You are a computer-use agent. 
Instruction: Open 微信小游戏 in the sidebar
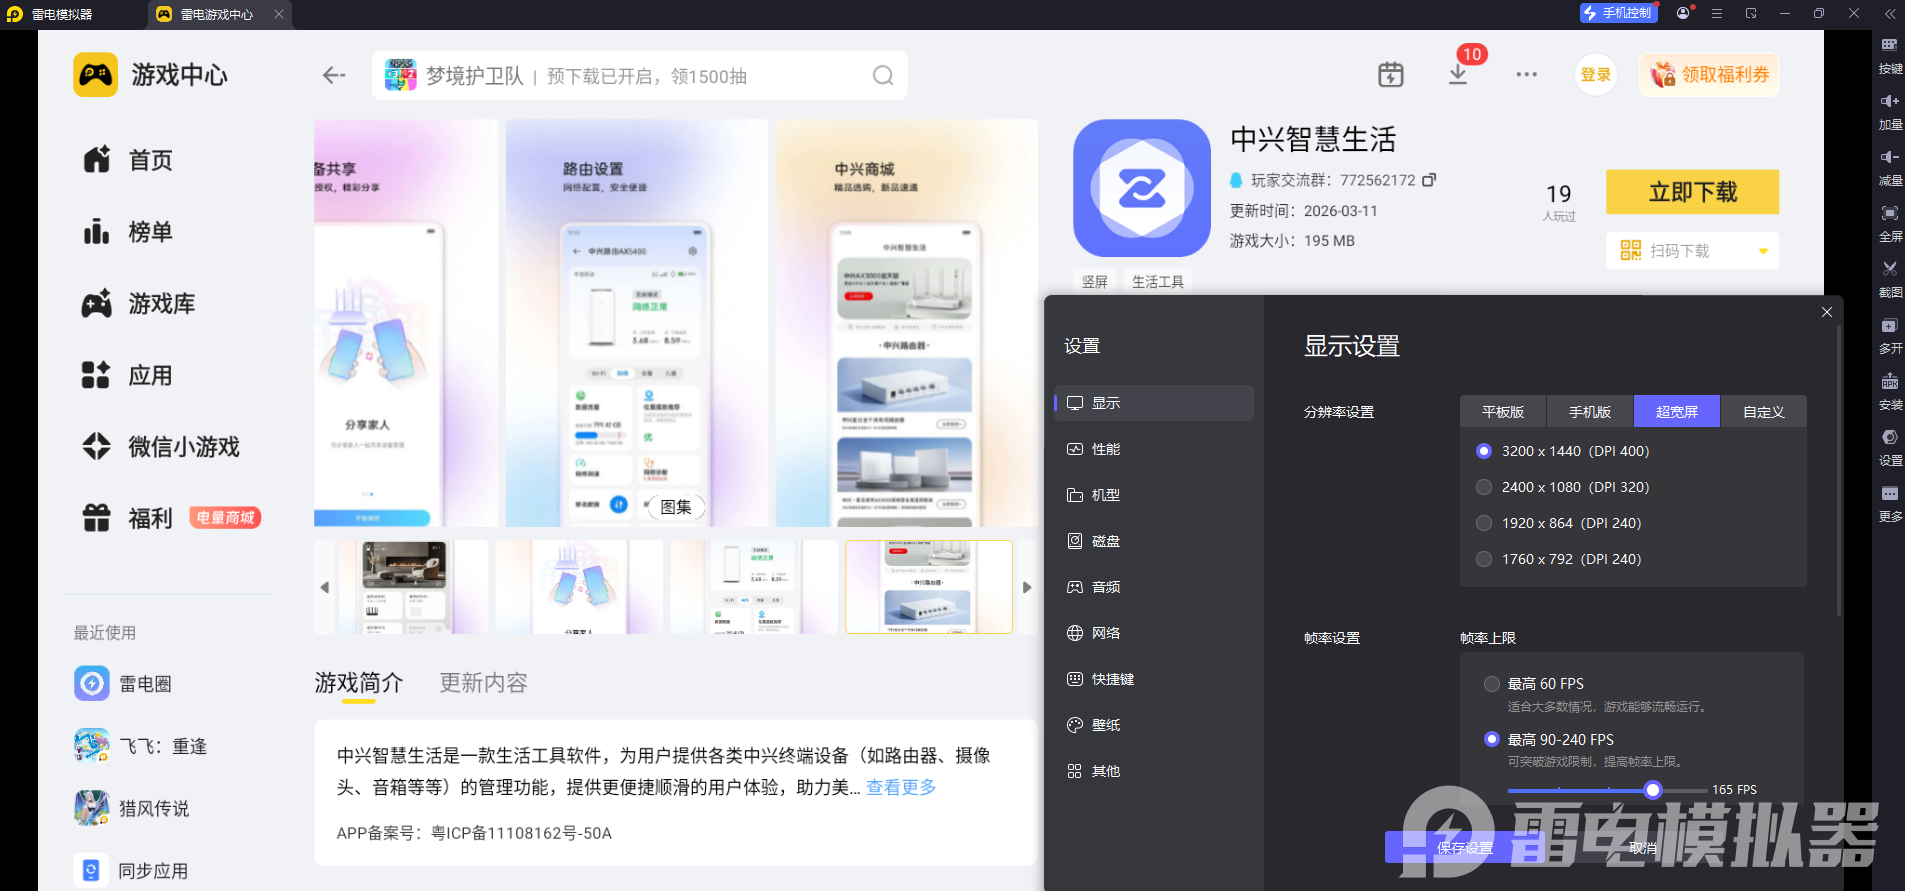coord(161,447)
